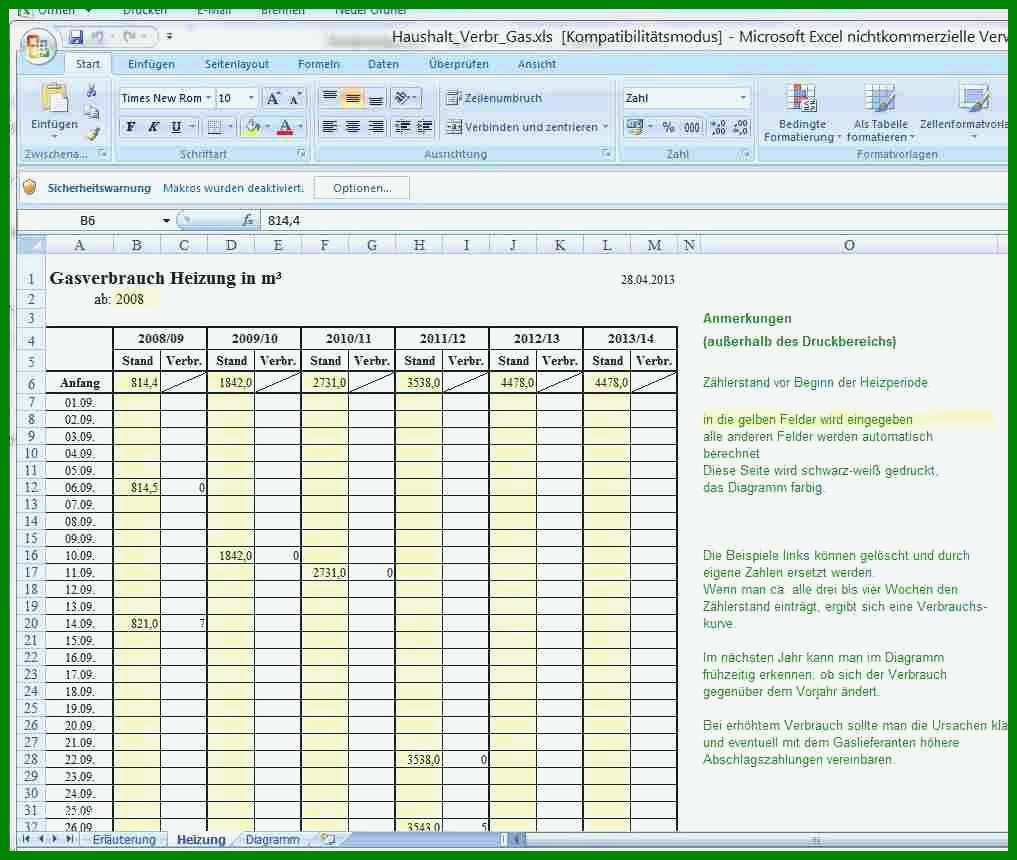Viewport: 1017px width, 860px height.
Task: Increase the cell indent
Action: (425, 127)
